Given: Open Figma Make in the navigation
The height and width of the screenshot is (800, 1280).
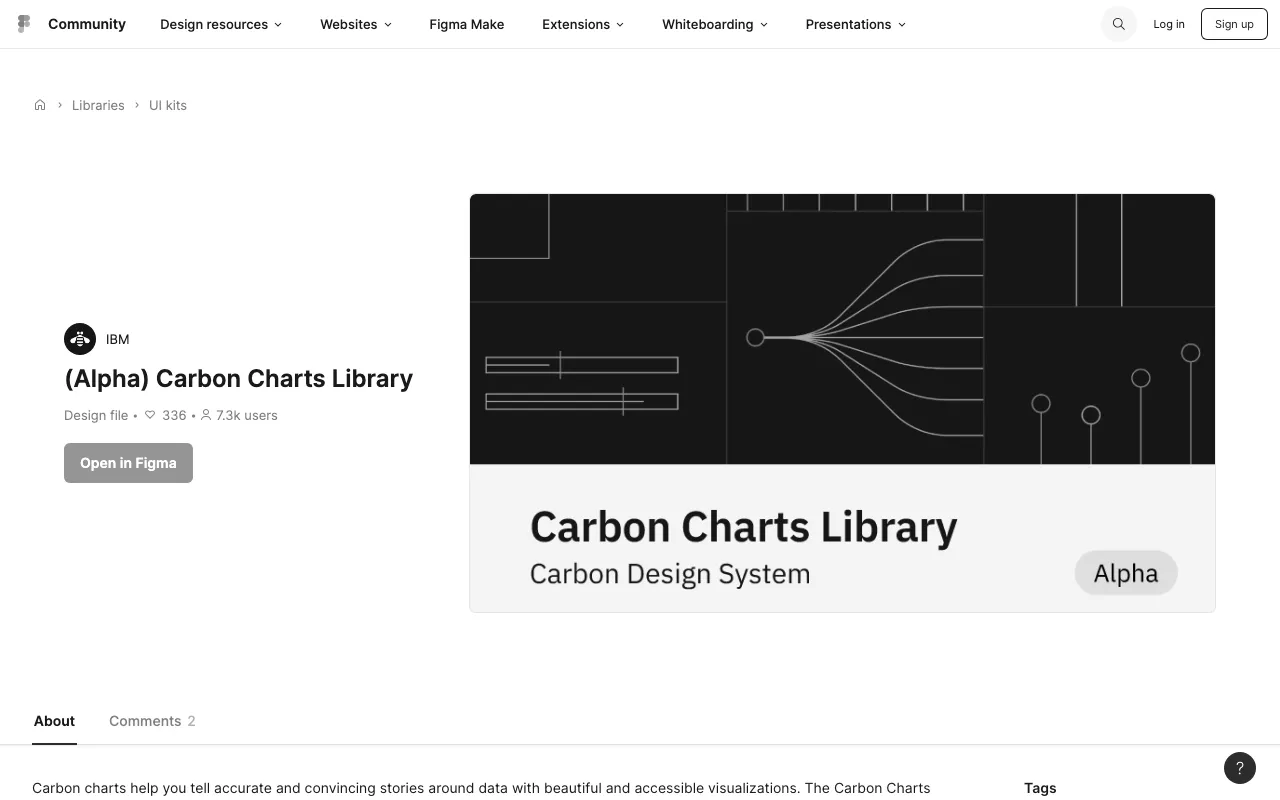Looking at the screenshot, I should coord(467,24).
